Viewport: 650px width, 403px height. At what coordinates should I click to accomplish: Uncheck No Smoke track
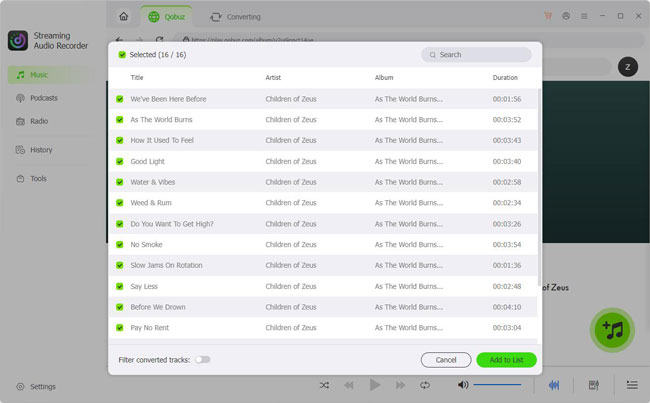(x=120, y=245)
